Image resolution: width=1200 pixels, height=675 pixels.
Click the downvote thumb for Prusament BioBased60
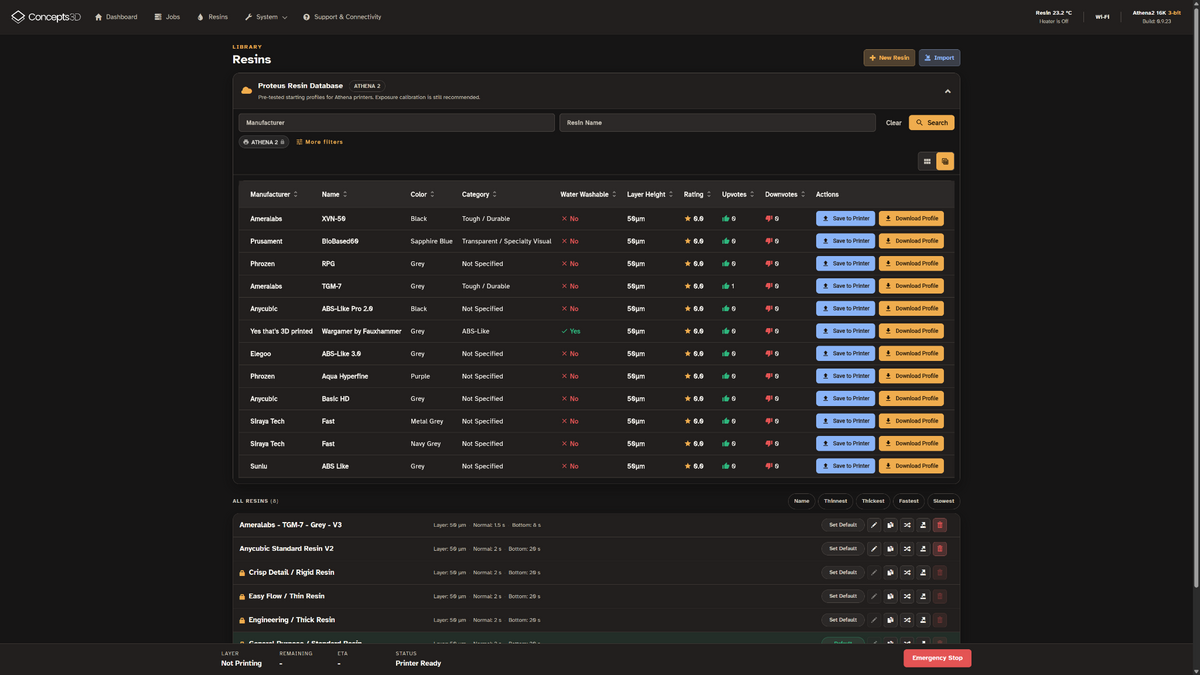769,241
